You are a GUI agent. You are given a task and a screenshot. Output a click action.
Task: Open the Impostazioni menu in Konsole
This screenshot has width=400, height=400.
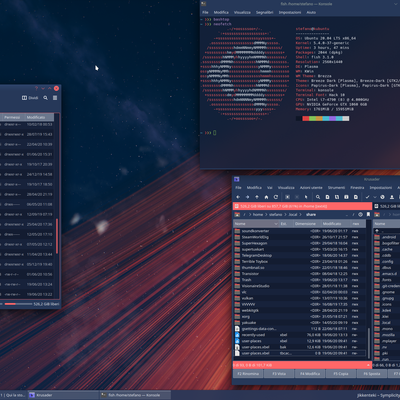click(x=290, y=12)
